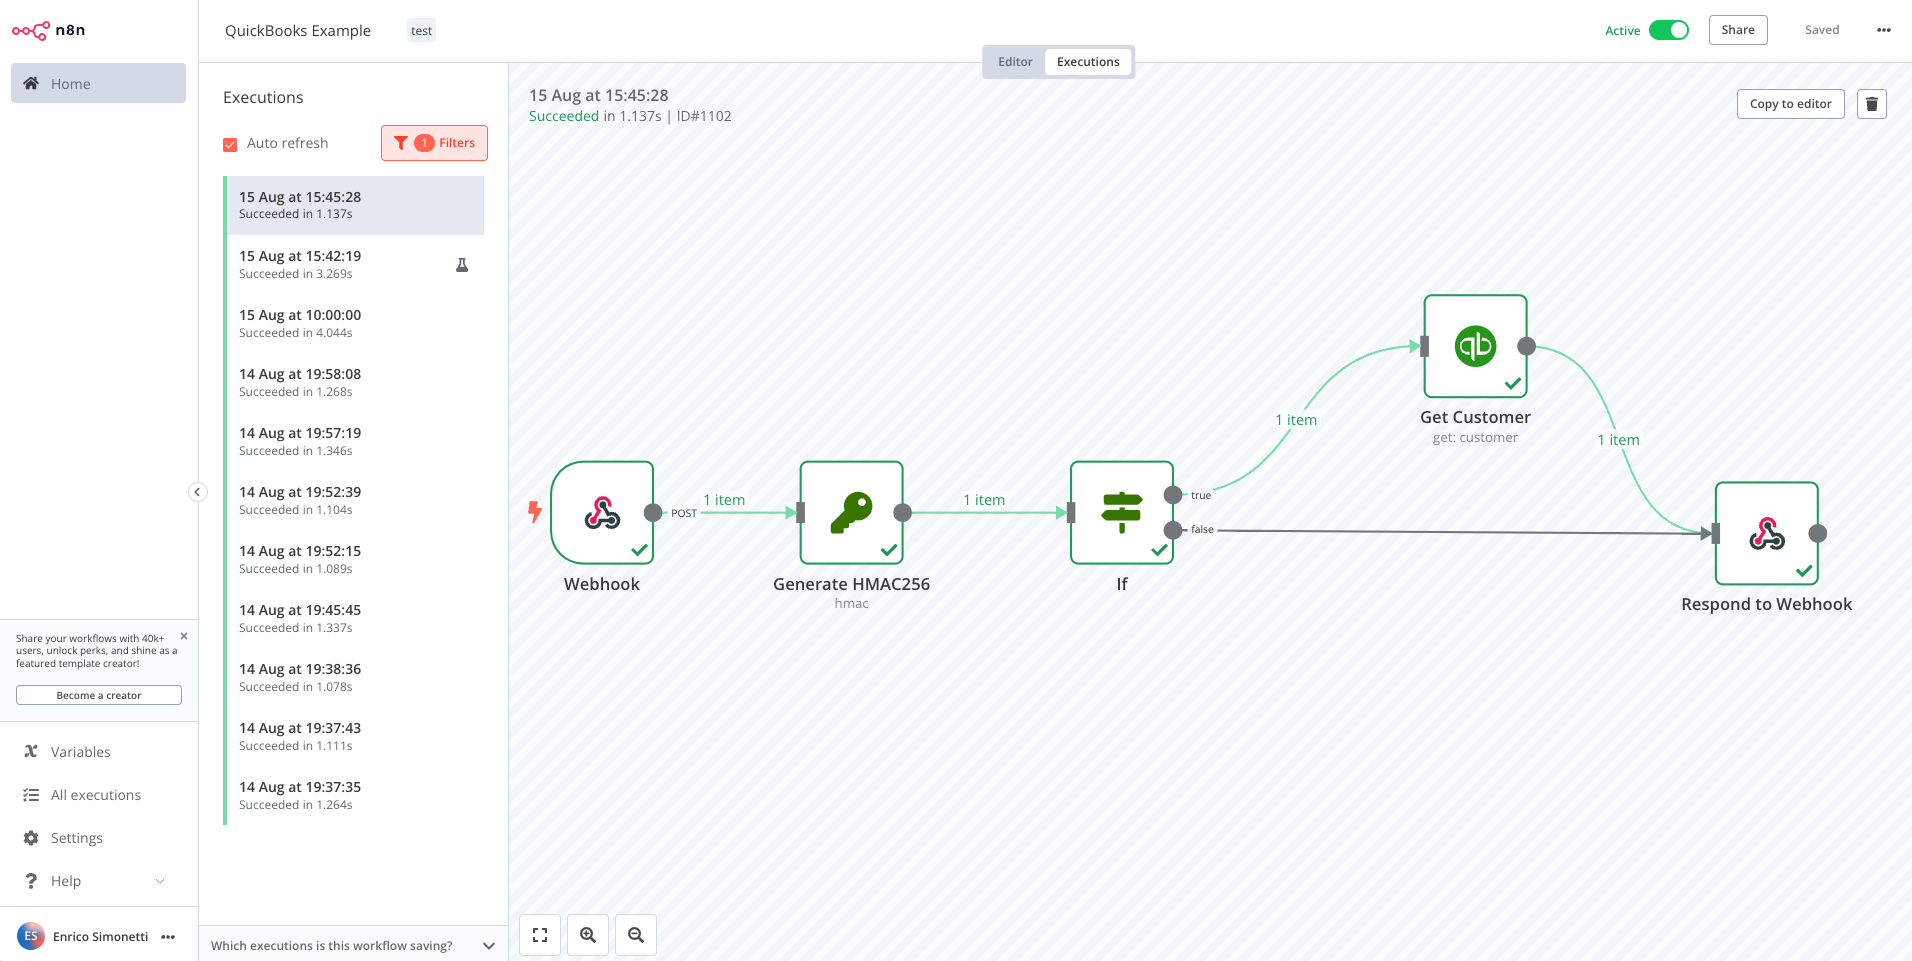Select the Generate HMAC256 key node
Screen dimensions: 1912x961
pyautogui.click(x=851, y=513)
